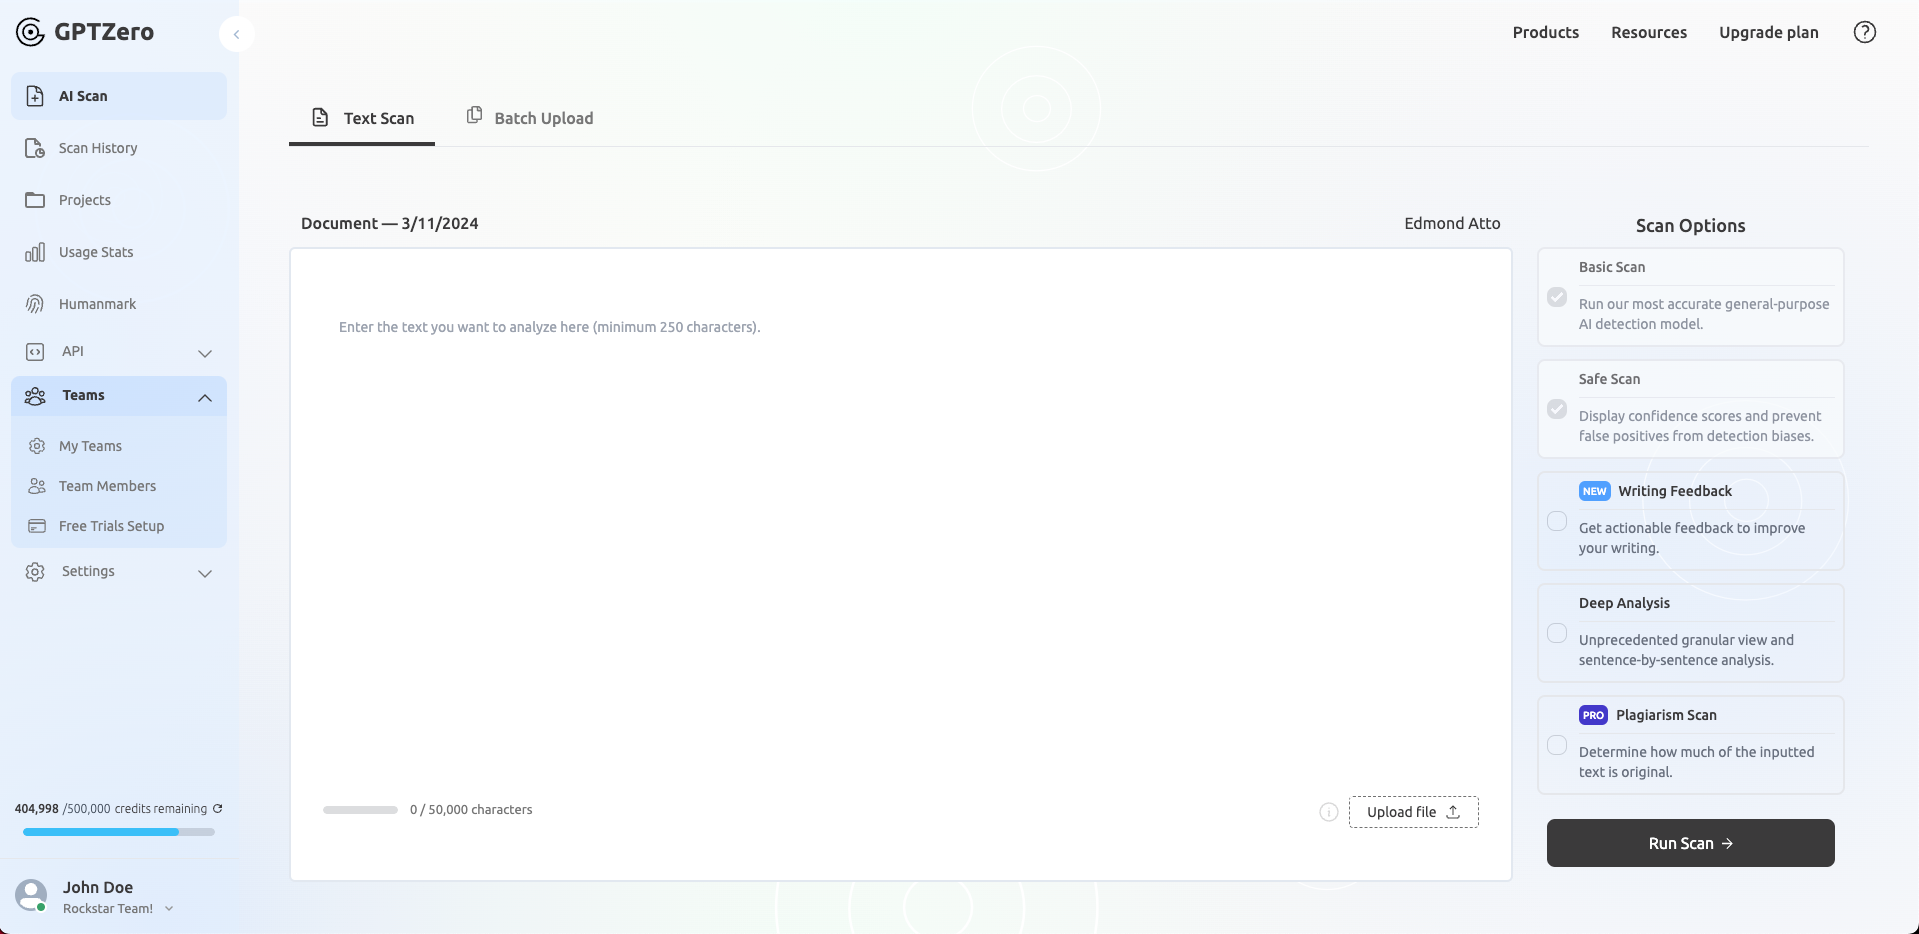Click the GPTZero logo

[85, 31]
